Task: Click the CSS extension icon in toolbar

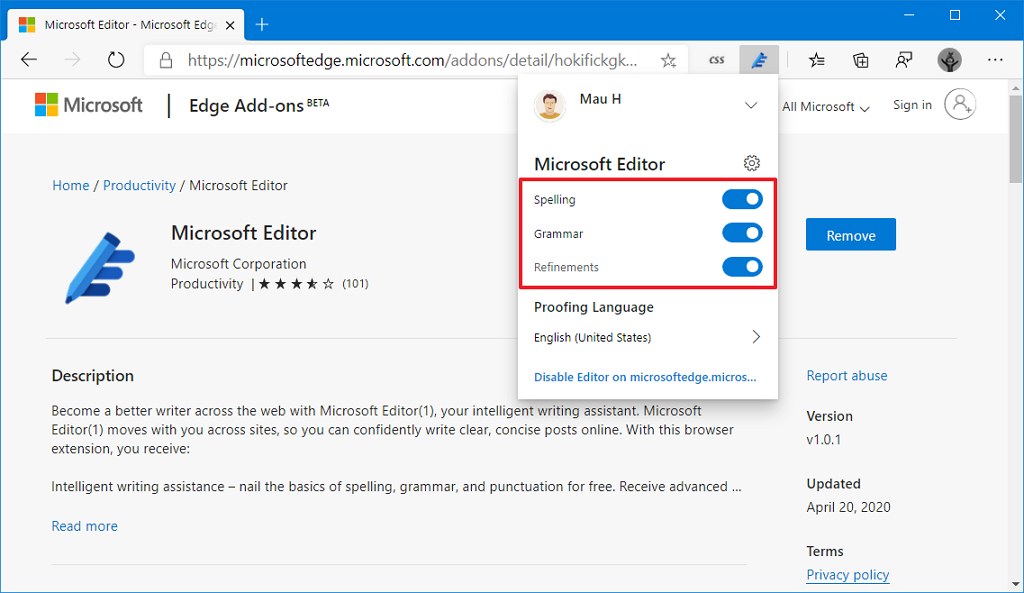Action: (716, 60)
